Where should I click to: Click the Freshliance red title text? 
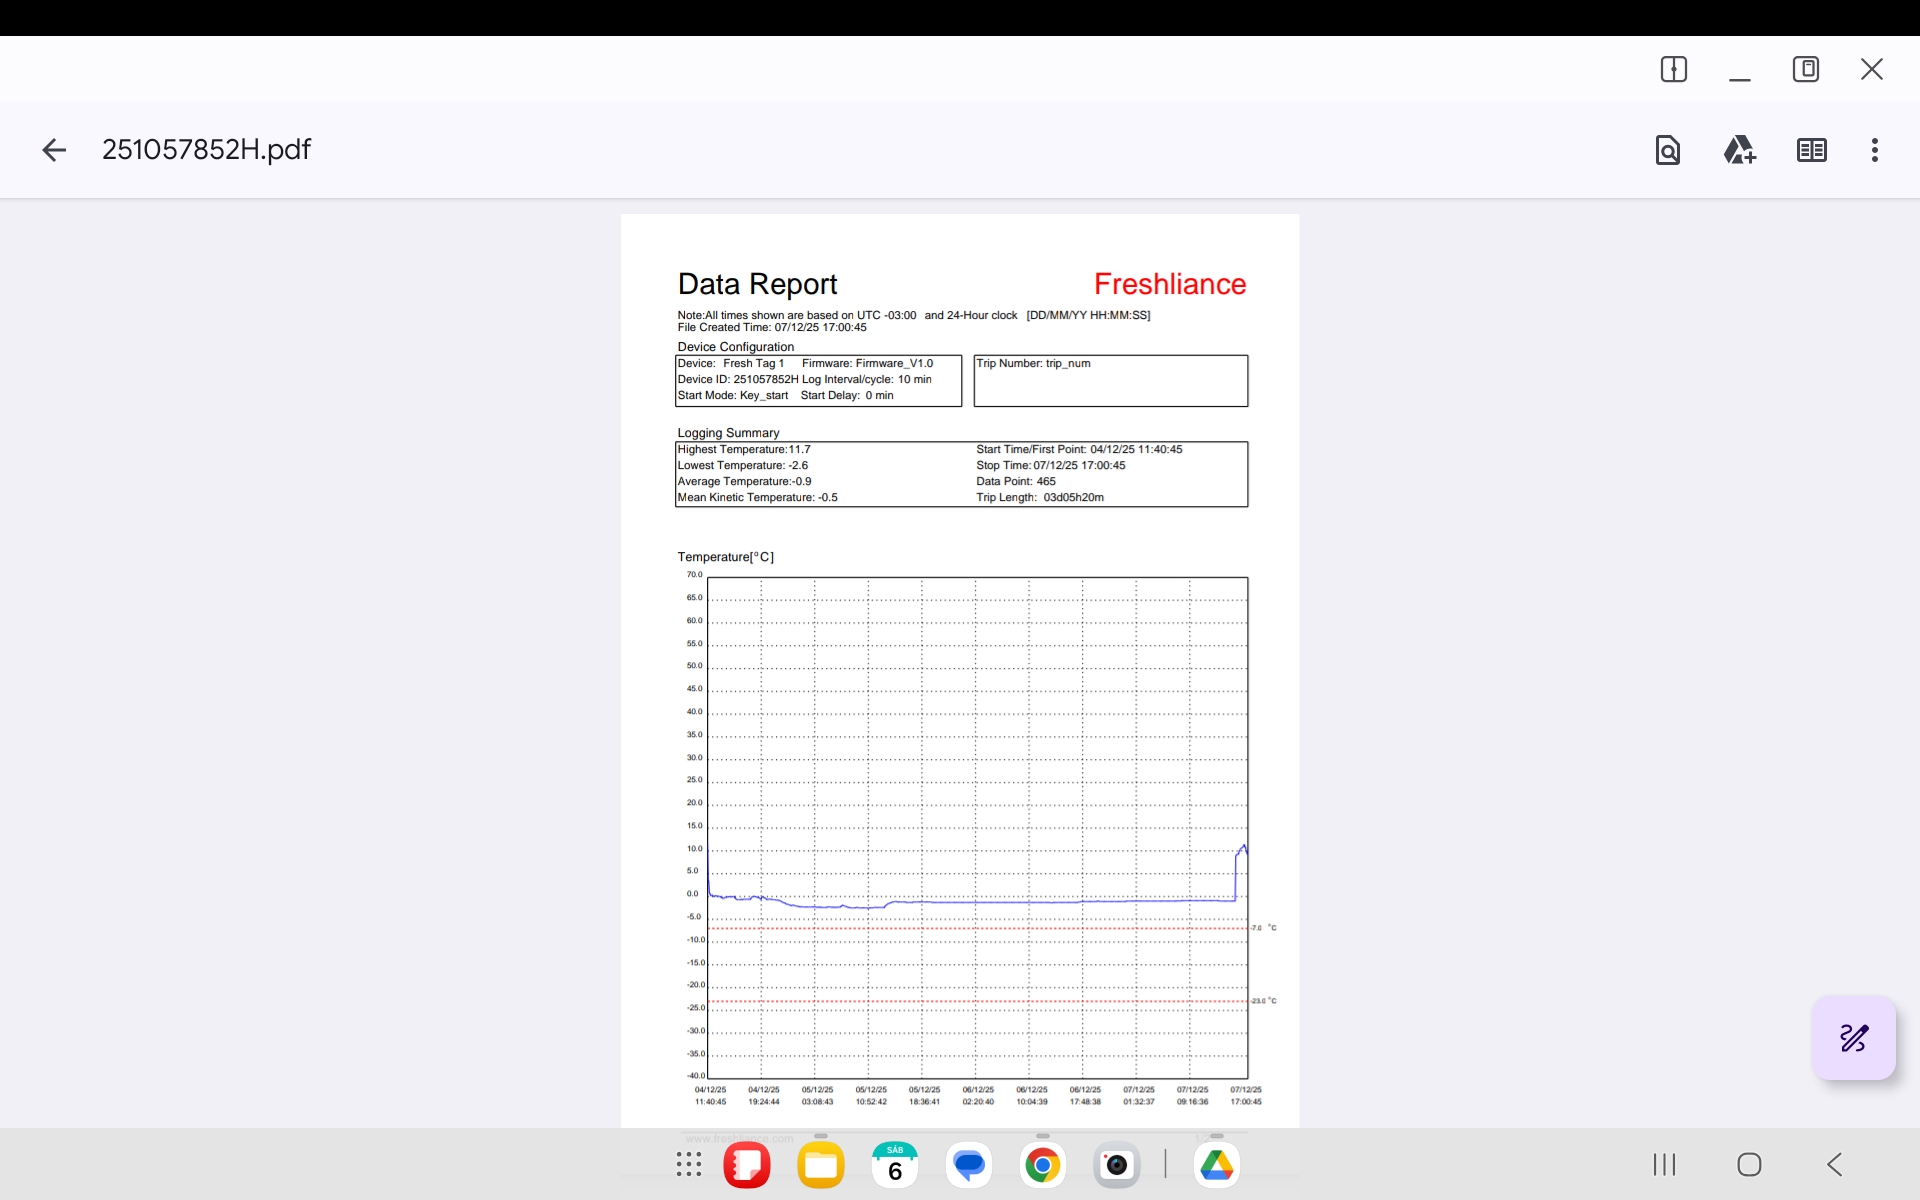(x=1169, y=284)
